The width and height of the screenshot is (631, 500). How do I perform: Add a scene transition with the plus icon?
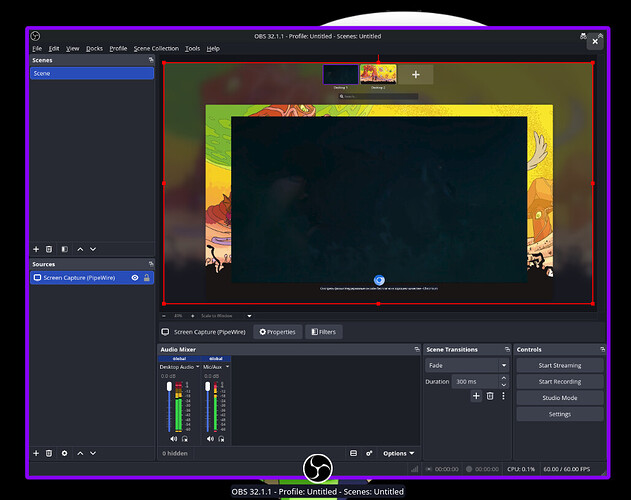point(476,396)
